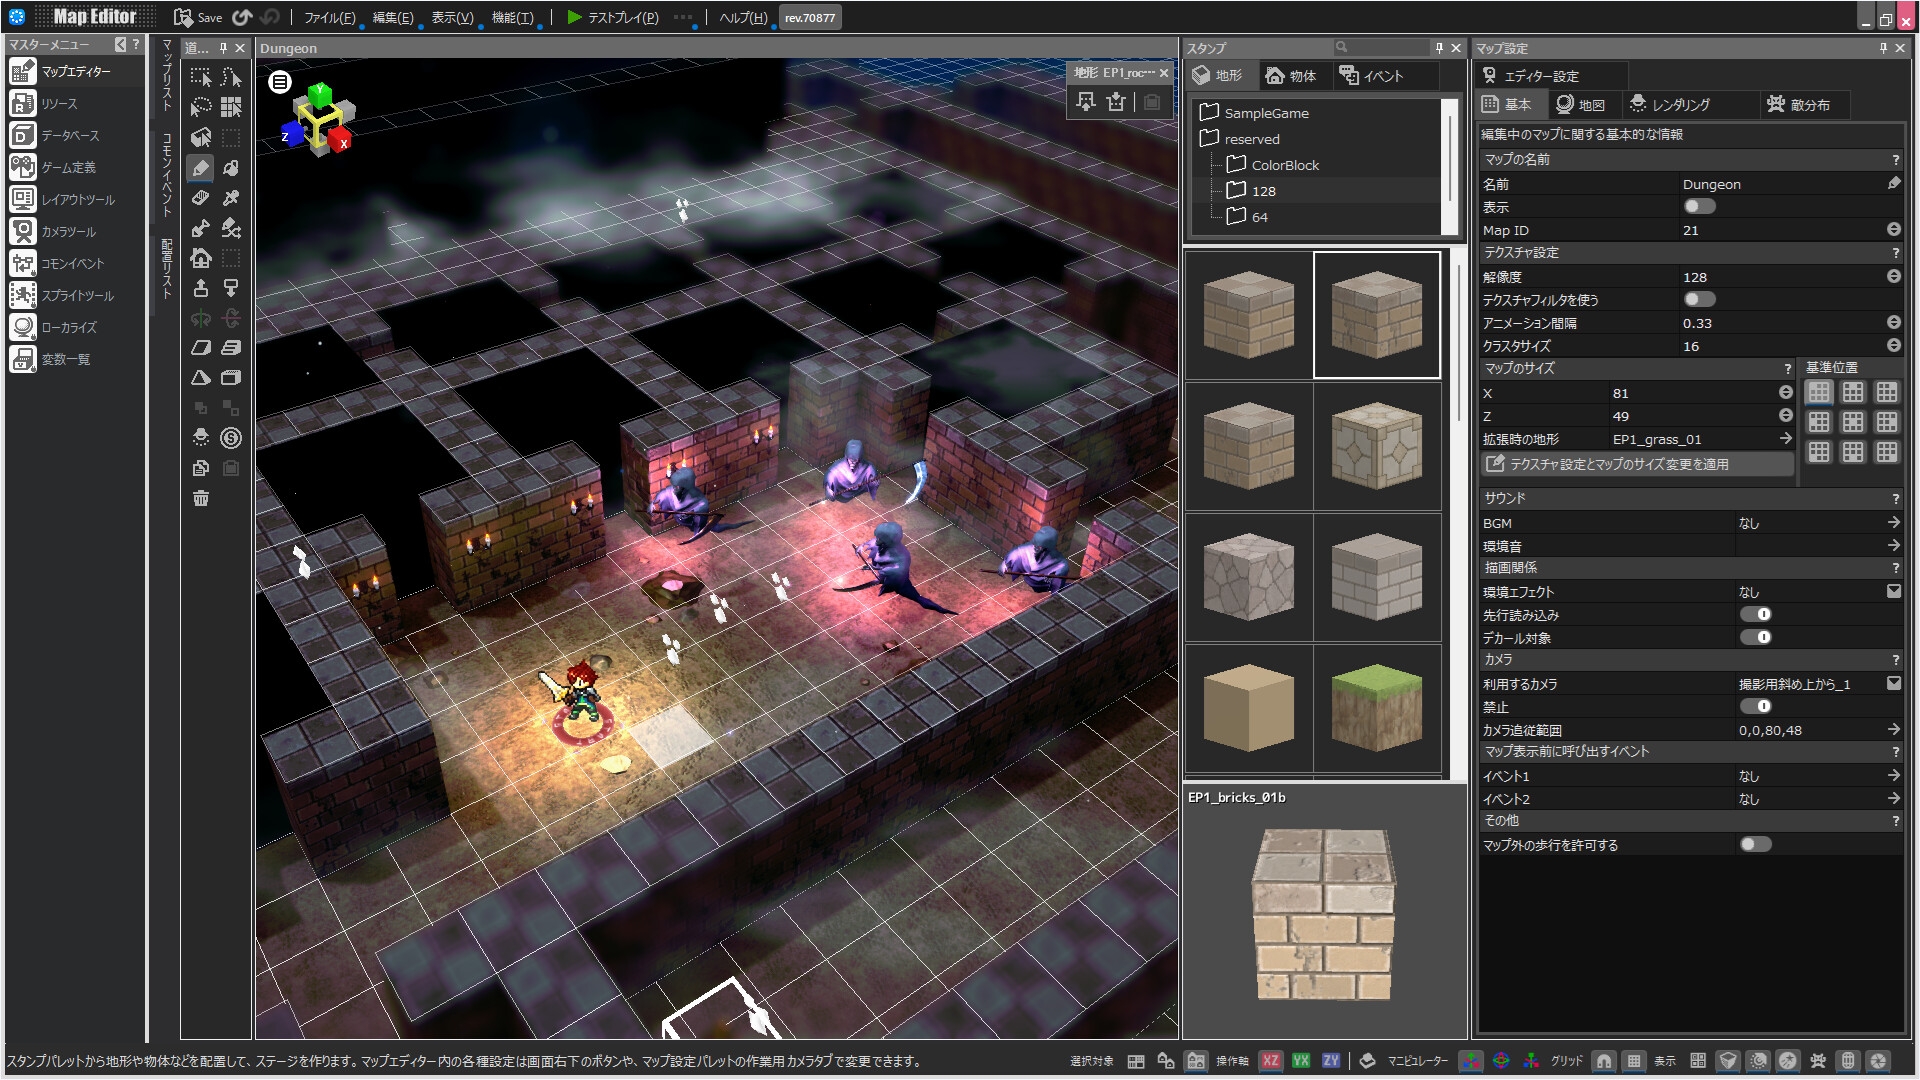Enable the texture filter toggle

1699,300
